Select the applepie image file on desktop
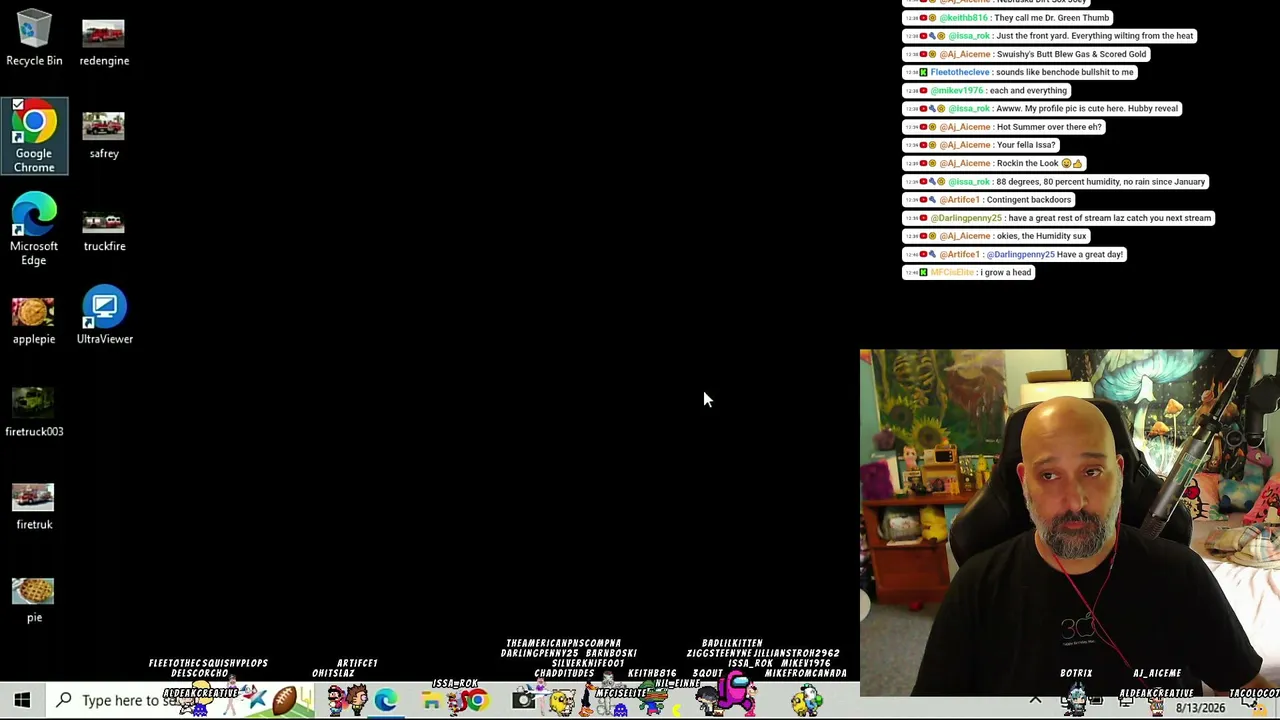This screenshot has height=720, width=1280. click(x=34, y=321)
